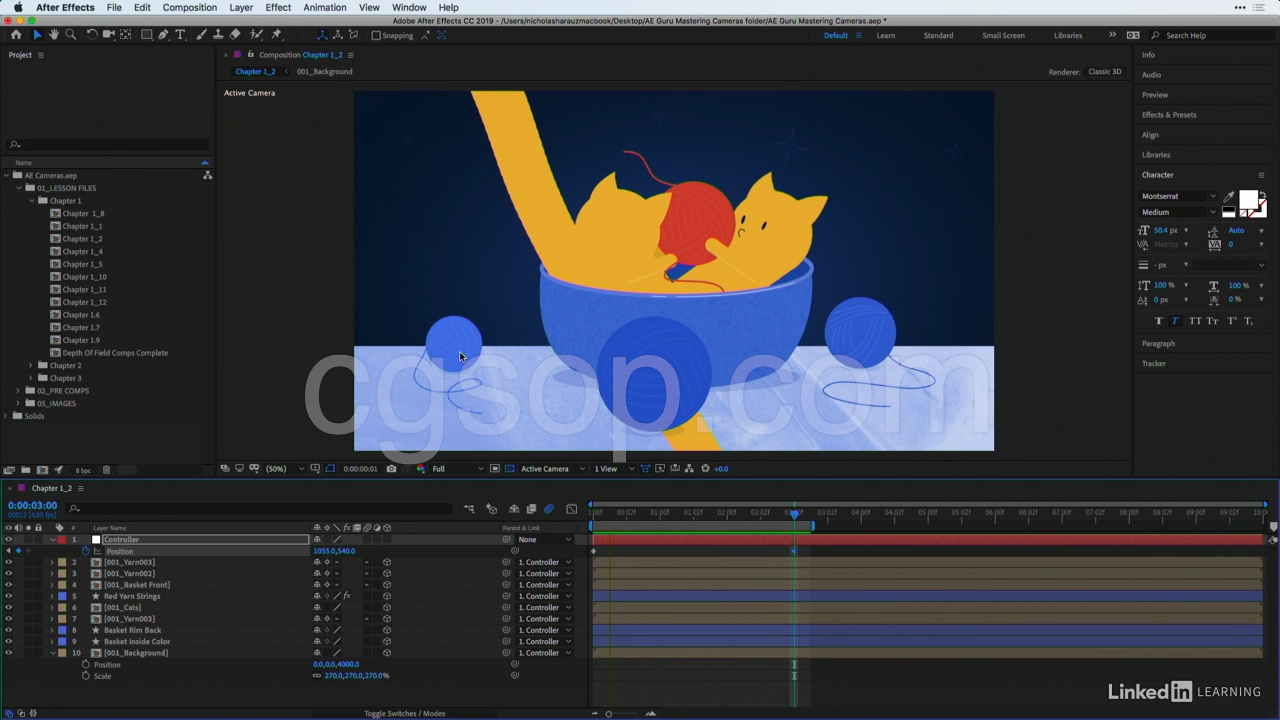The height and width of the screenshot is (720, 1280).
Task: Collapse the Chapter 1 folder
Action: [31, 201]
